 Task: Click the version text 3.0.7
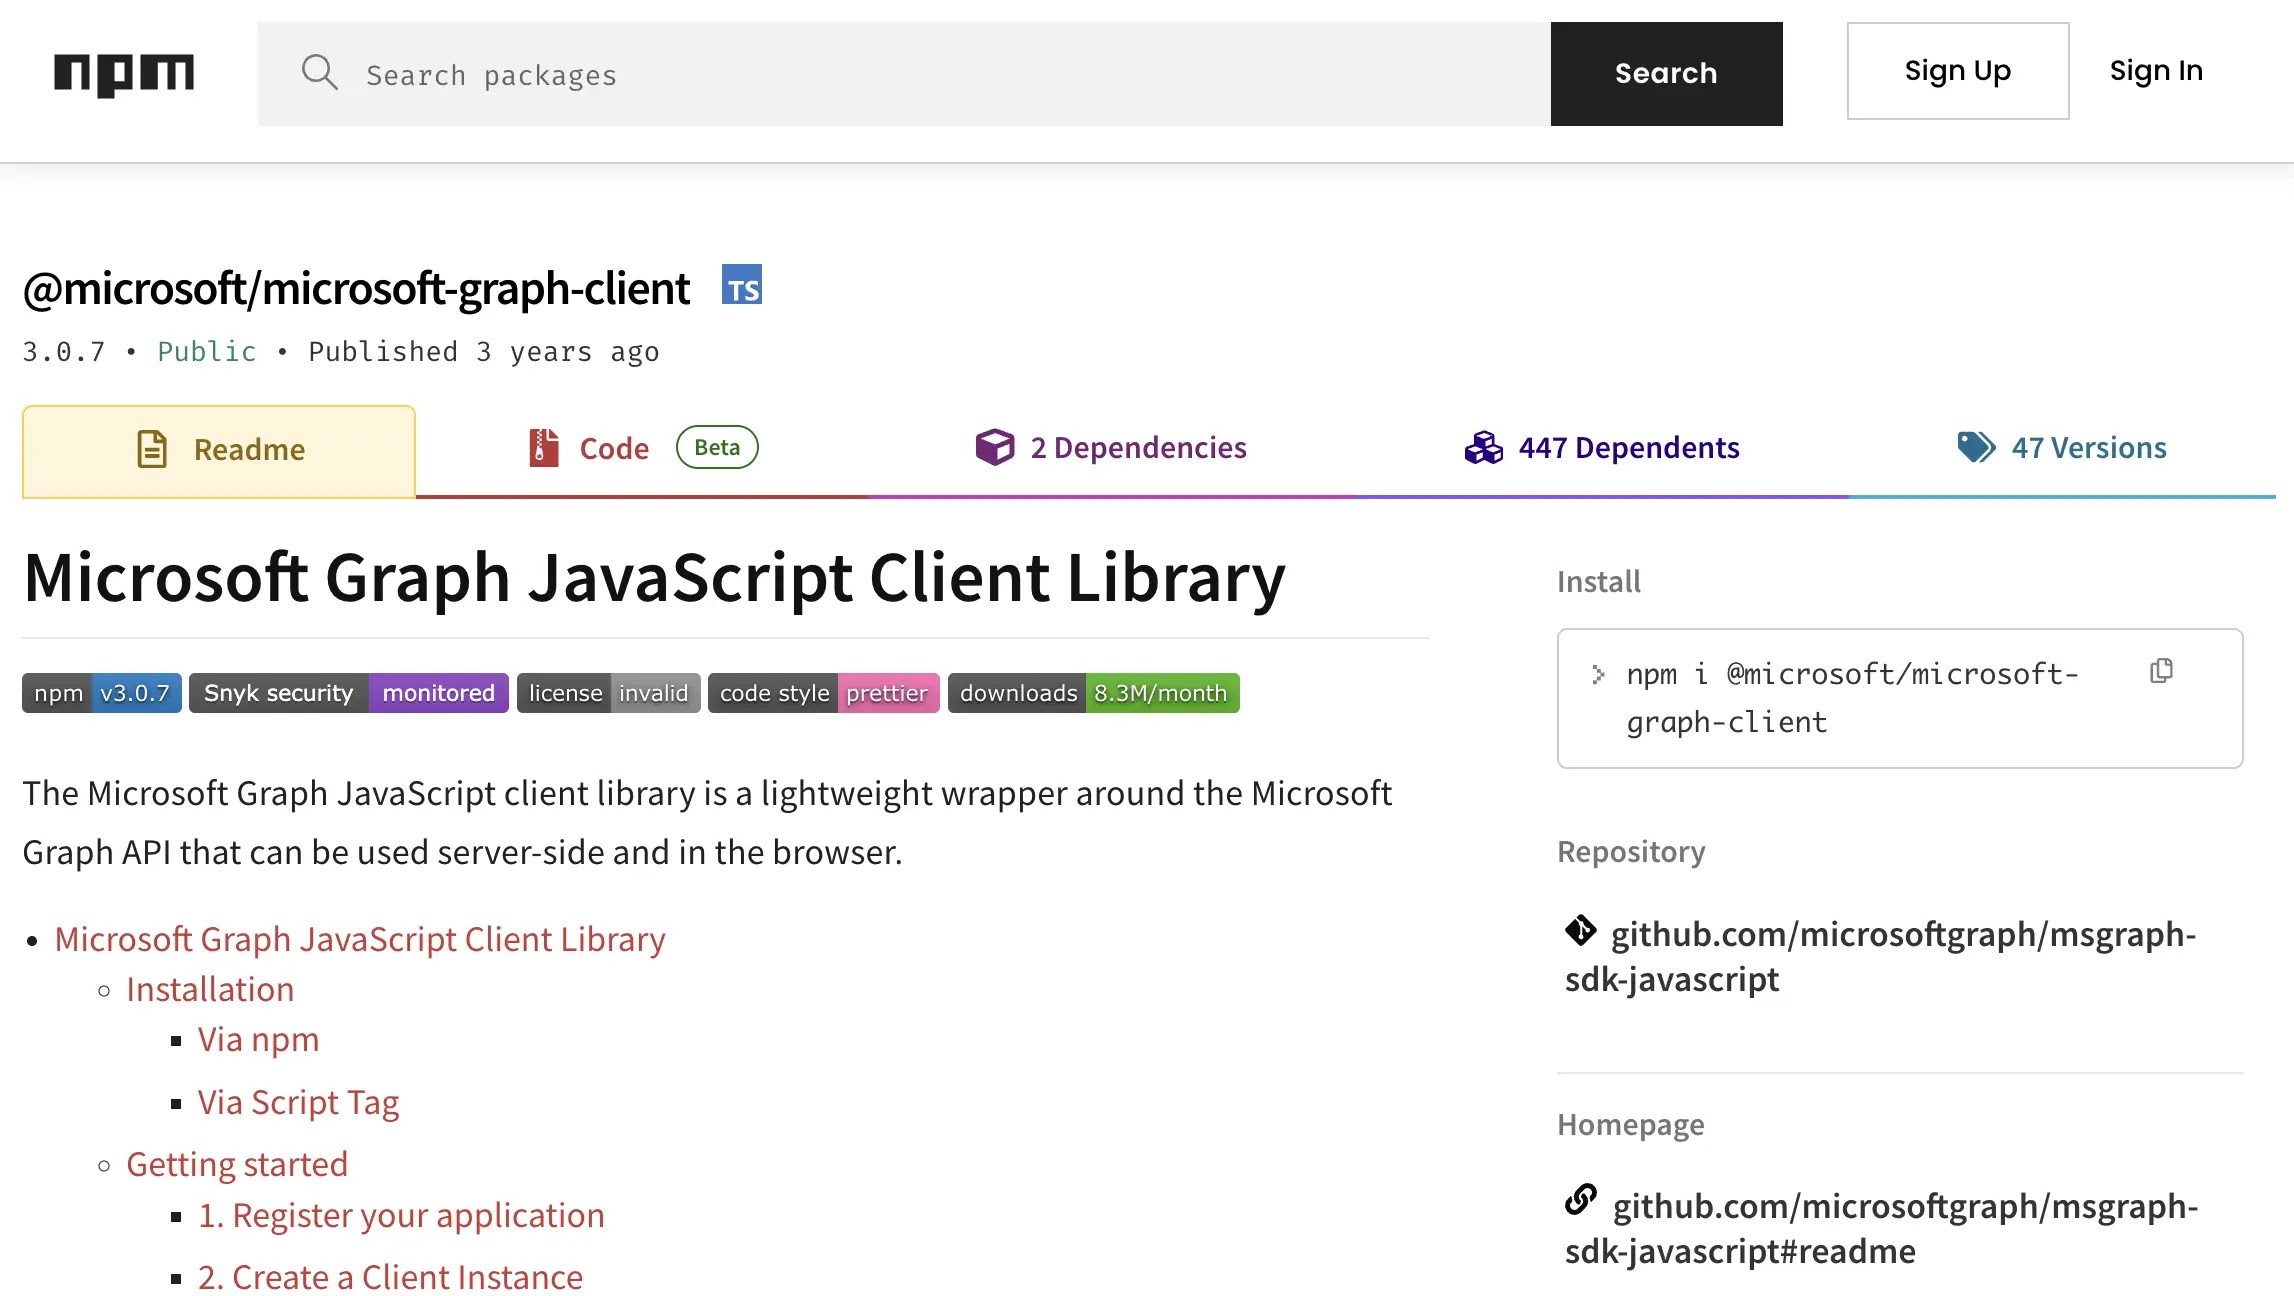pyautogui.click(x=64, y=352)
